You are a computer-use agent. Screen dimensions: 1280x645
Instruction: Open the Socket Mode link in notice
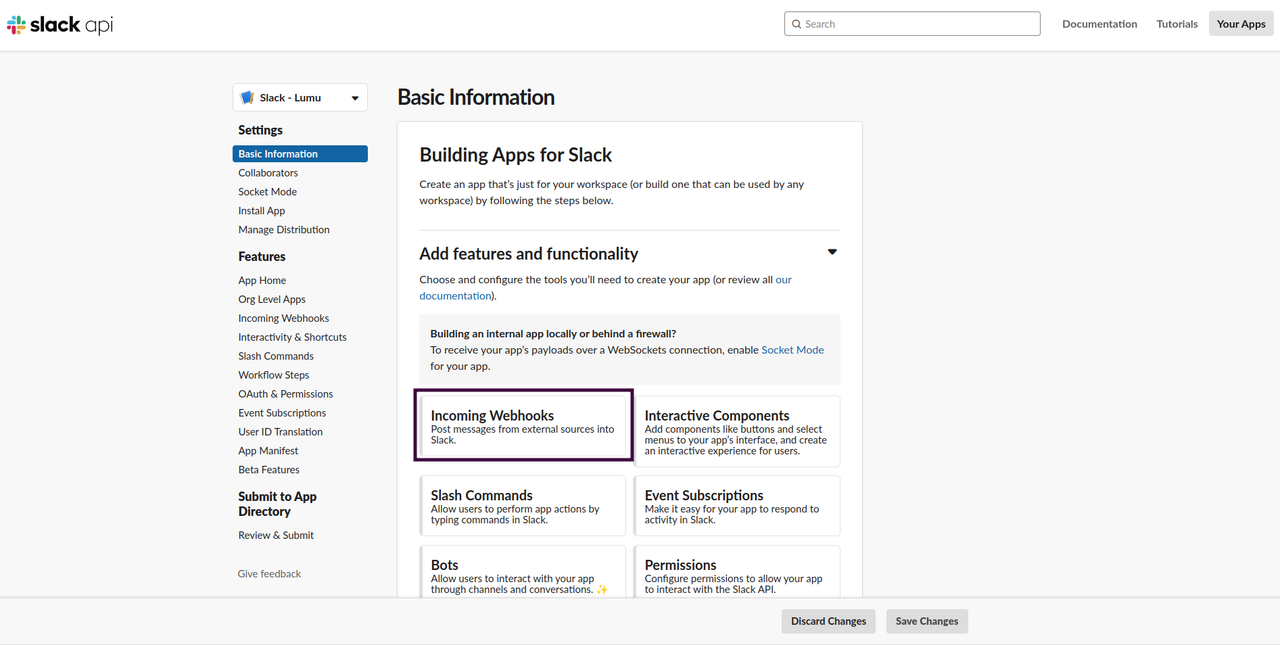click(x=792, y=350)
